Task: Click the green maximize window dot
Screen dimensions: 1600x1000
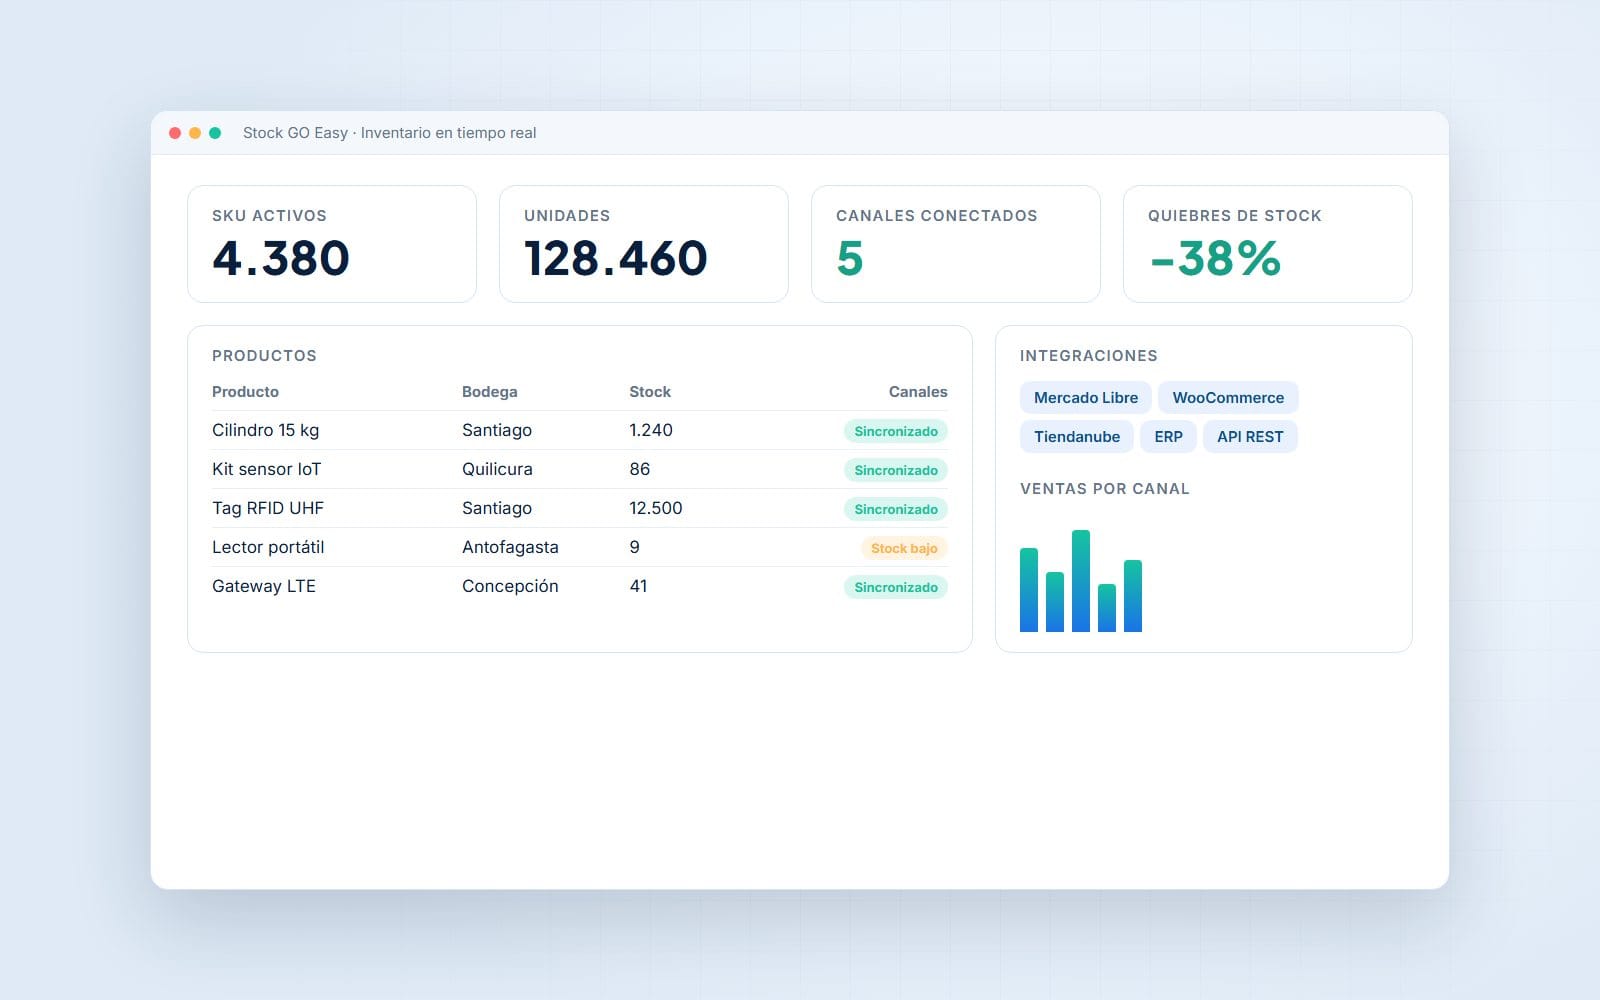Action: point(215,133)
